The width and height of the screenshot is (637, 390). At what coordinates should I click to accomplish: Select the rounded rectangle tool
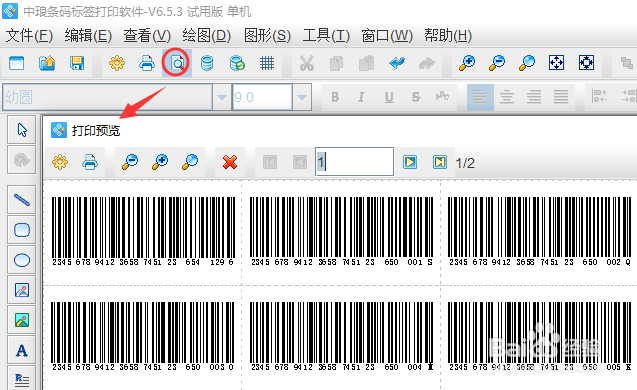pos(22,230)
